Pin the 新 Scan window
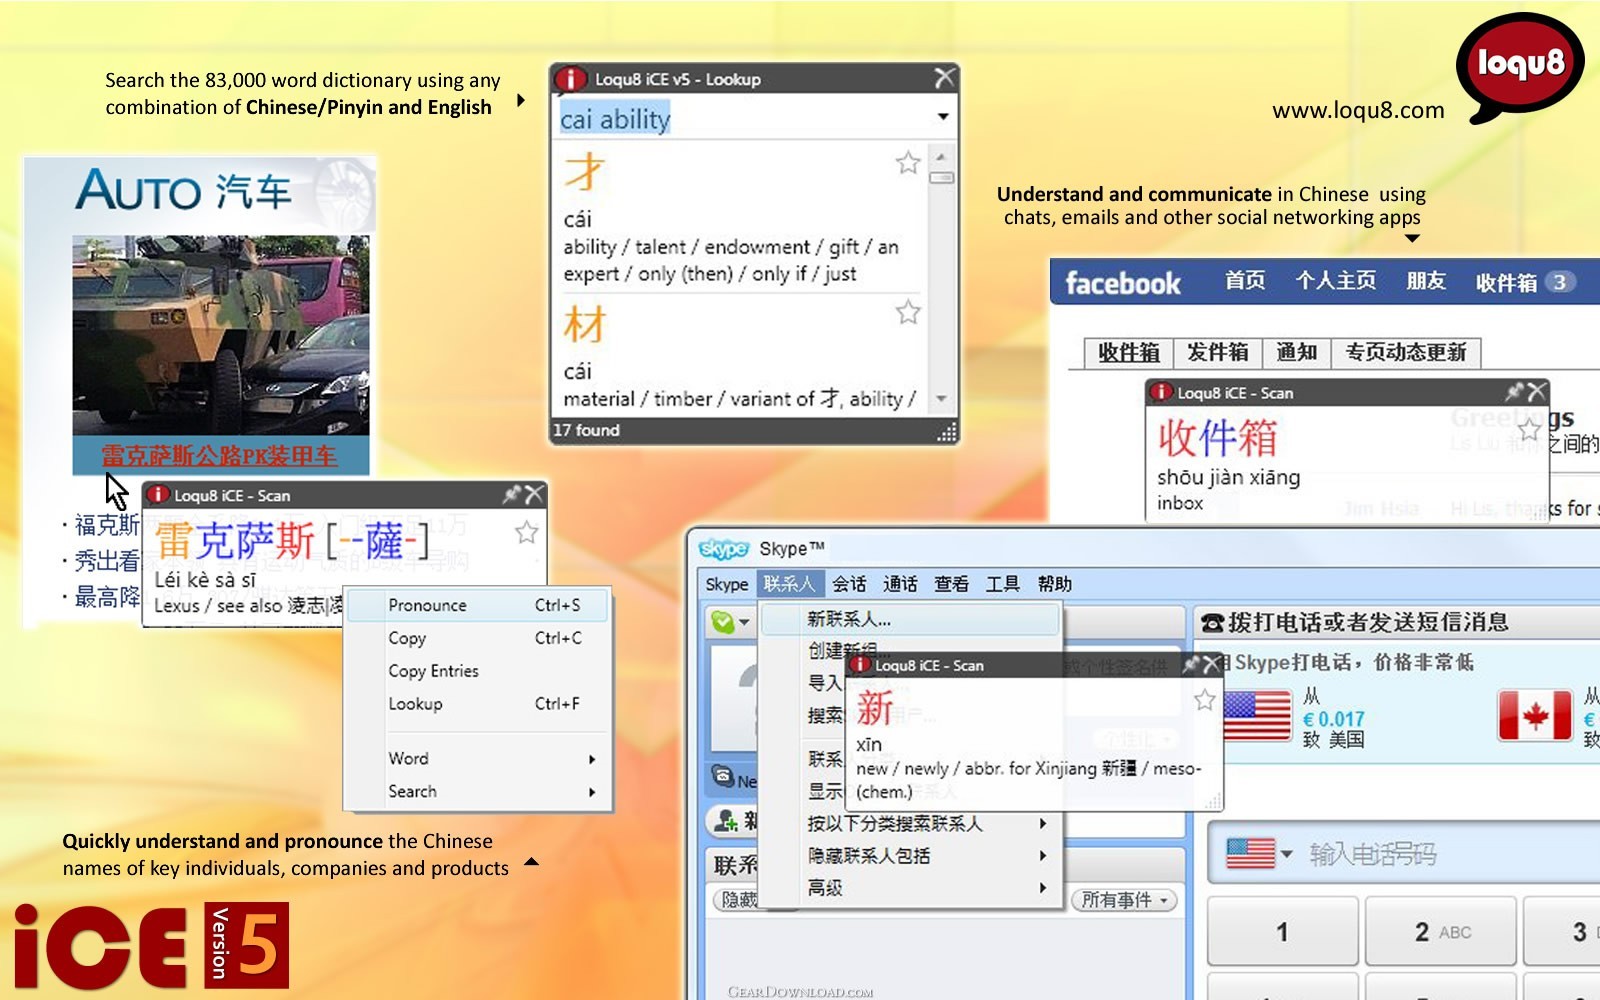 (x=1191, y=664)
